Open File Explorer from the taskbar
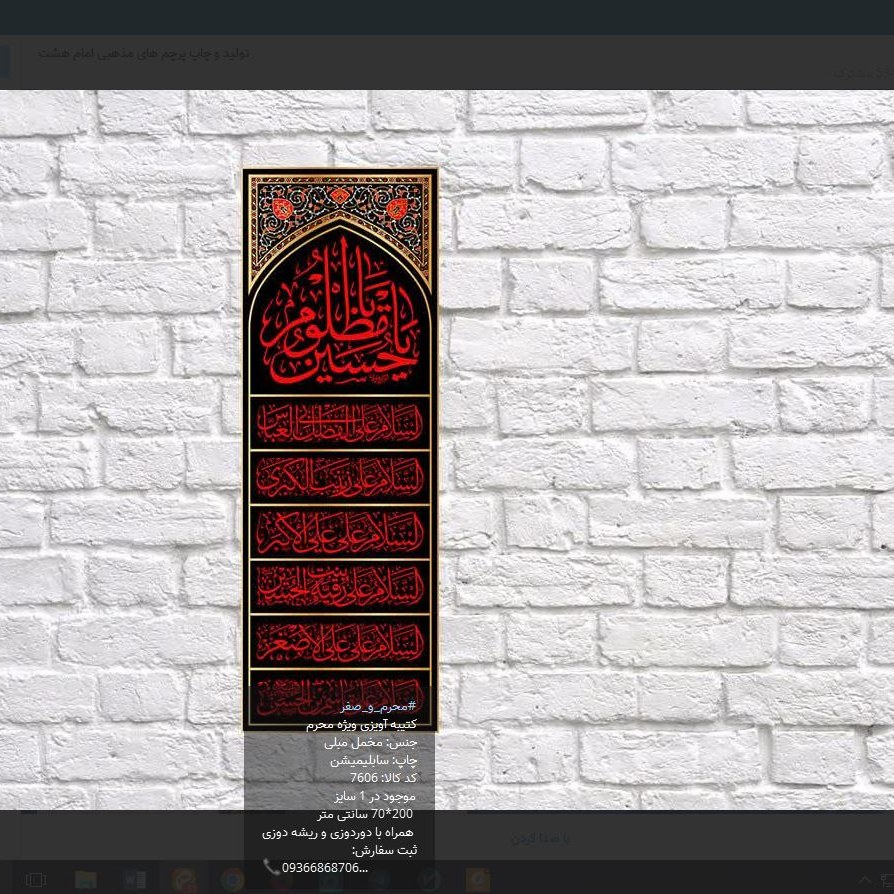Image resolution: width=894 pixels, height=894 pixels. (x=86, y=880)
